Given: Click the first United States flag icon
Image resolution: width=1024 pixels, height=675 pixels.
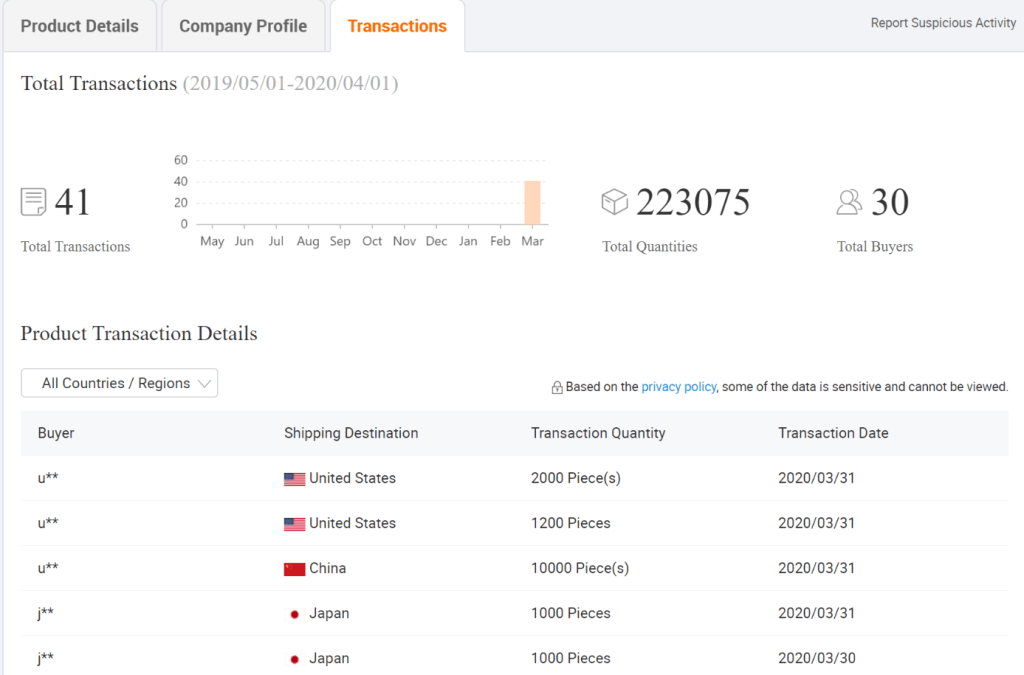Looking at the screenshot, I should click(x=294, y=479).
